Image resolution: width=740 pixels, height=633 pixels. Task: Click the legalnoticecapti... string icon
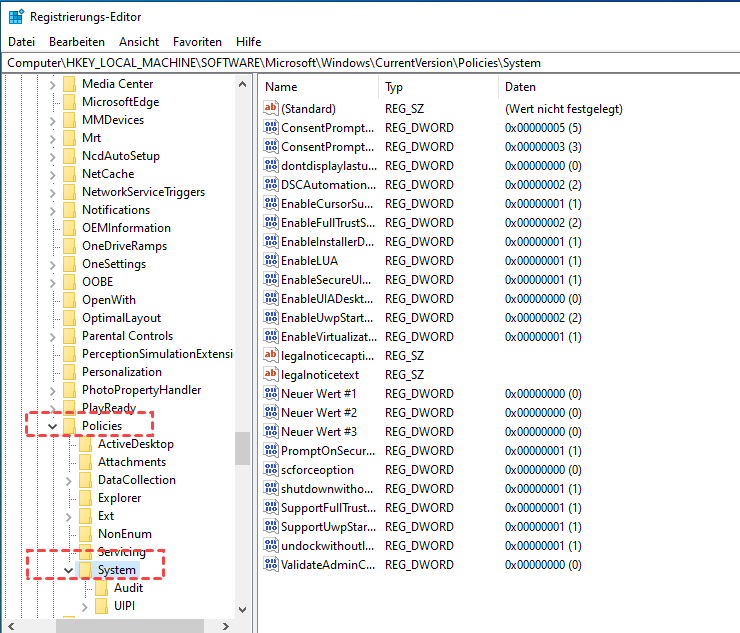tap(271, 355)
